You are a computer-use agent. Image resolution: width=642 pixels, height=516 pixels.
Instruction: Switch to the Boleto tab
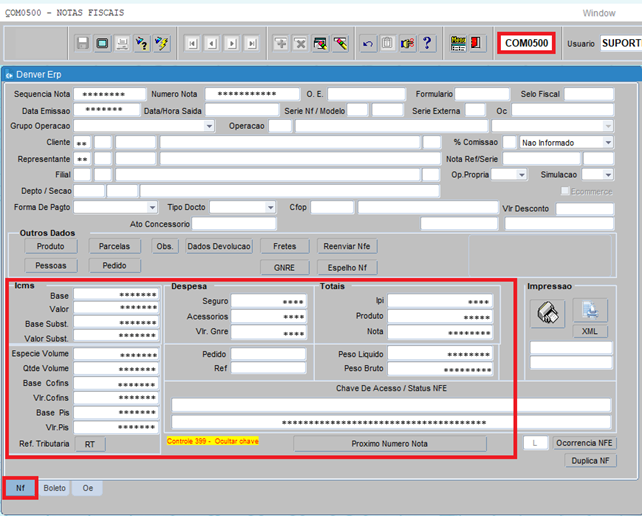click(x=54, y=488)
